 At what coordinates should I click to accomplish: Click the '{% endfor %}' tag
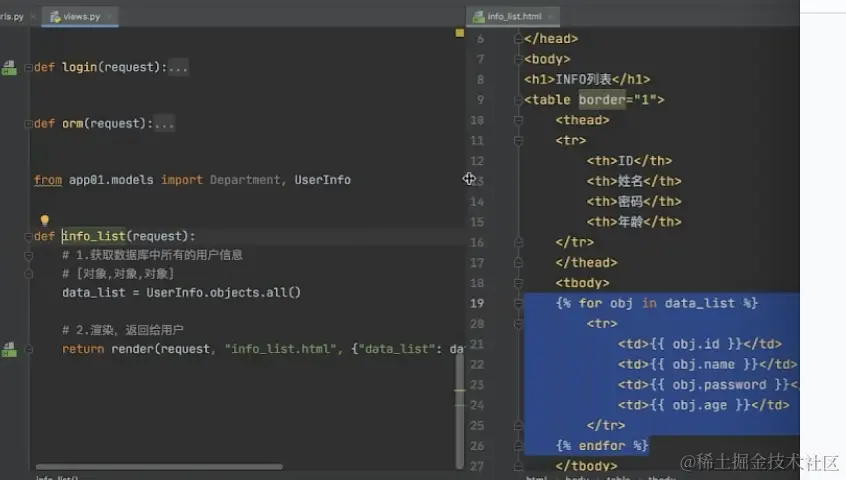(602, 445)
